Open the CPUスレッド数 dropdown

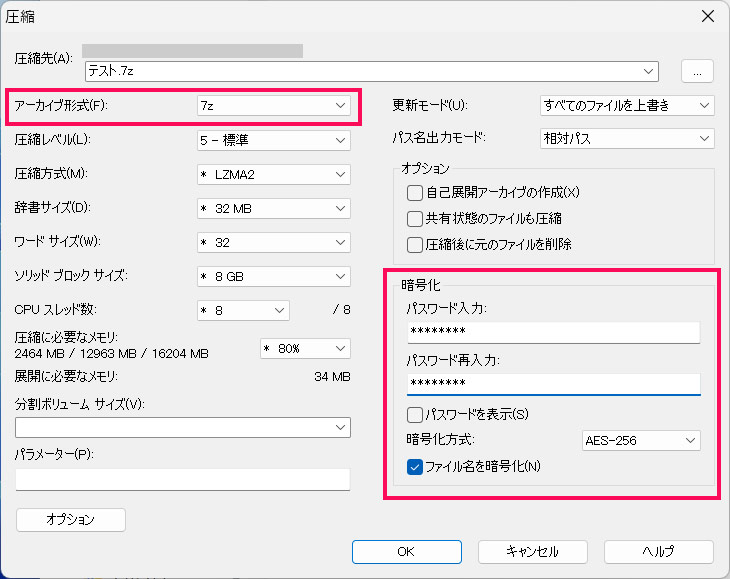[x=244, y=310]
